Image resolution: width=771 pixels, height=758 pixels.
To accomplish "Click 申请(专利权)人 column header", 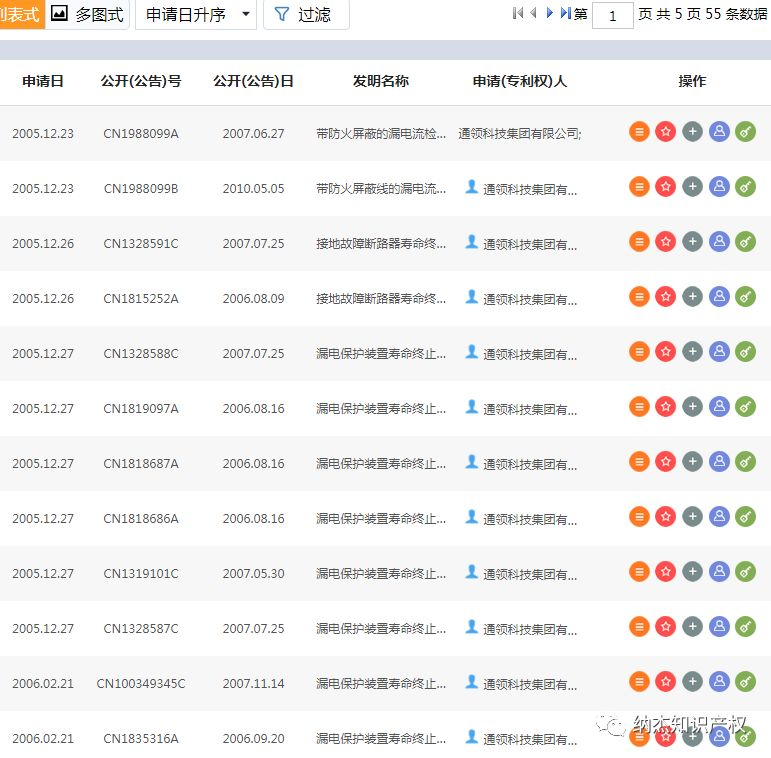I will tap(520, 81).
